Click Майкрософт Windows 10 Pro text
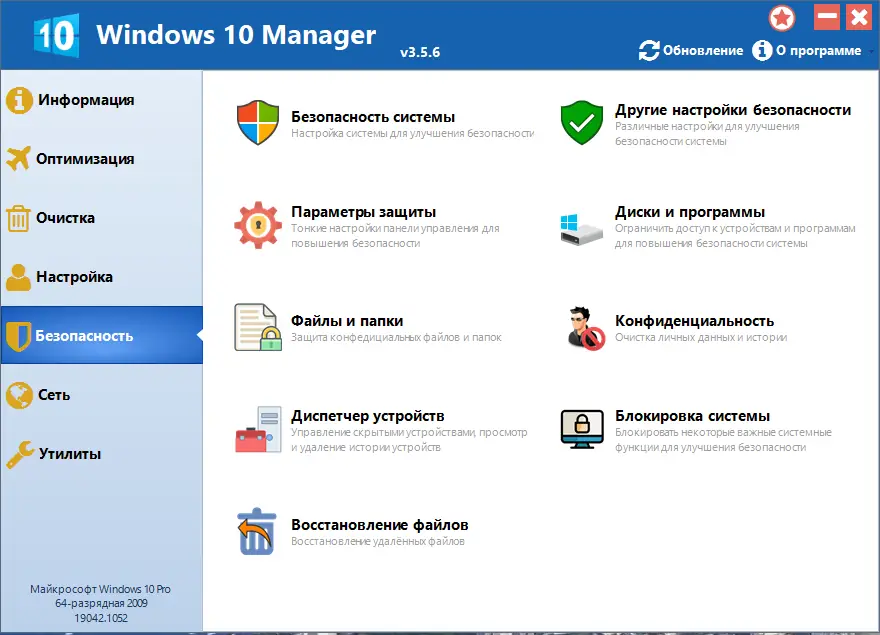The height and width of the screenshot is (635, 880). coord(100,589)
